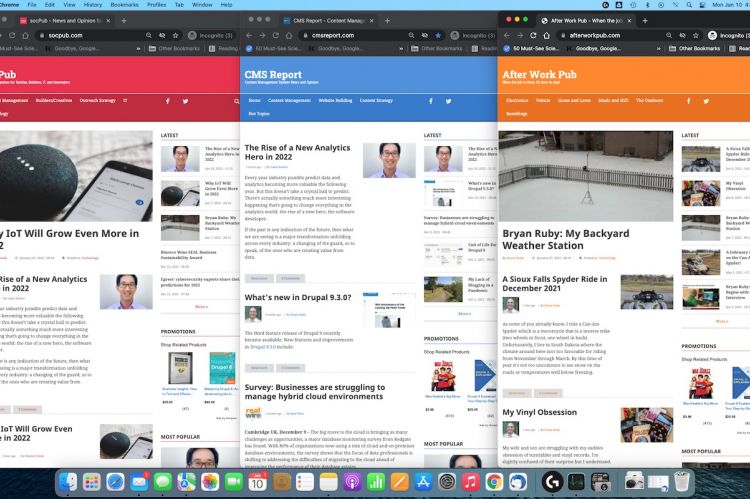750x499 pixels.
Task: Open snowy backyard hero image on After Work Pub
Action: pyautogui.click(x=586, y=177)
